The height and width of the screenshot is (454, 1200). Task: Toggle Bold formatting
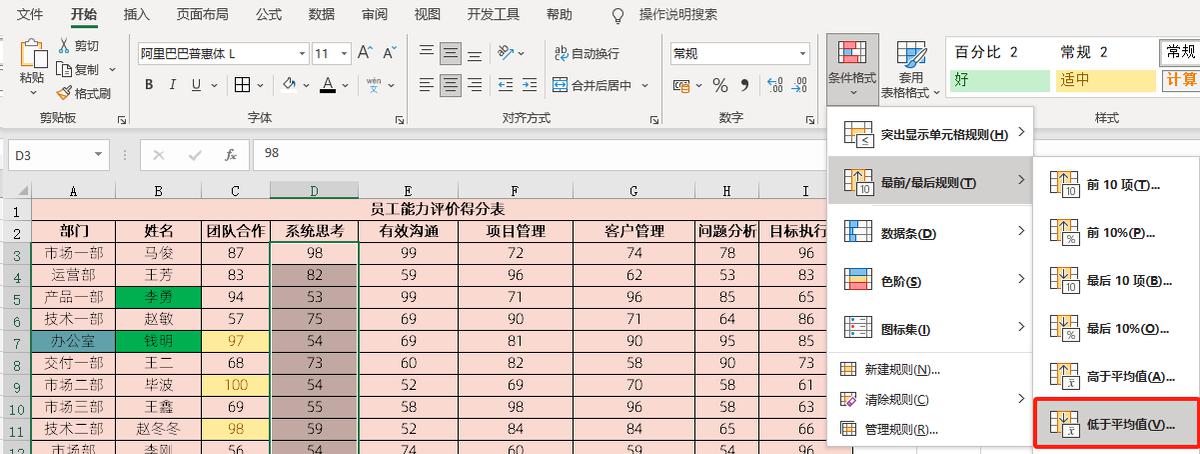click(x=149, y=85)
